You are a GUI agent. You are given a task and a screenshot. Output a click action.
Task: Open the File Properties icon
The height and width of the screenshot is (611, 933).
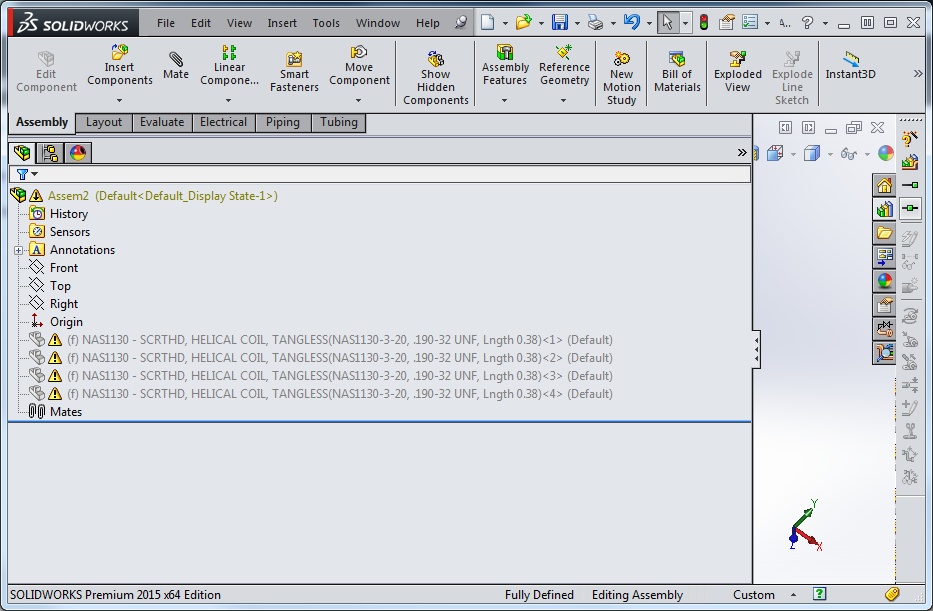726,23
